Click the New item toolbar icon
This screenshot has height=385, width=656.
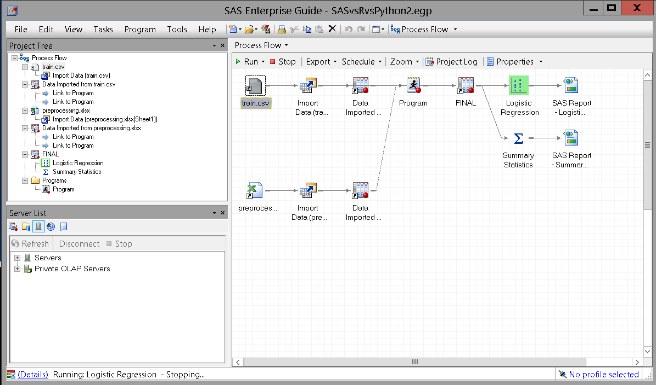233,29
